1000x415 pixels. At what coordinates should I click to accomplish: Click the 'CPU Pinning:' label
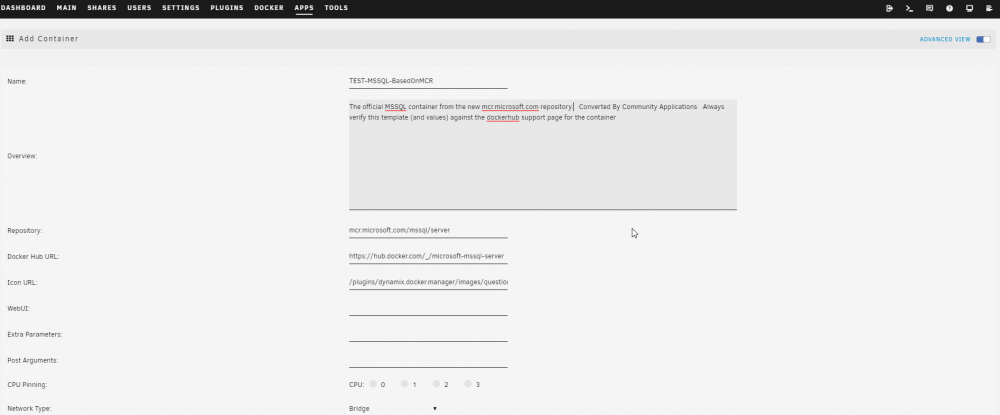(27, 385)
